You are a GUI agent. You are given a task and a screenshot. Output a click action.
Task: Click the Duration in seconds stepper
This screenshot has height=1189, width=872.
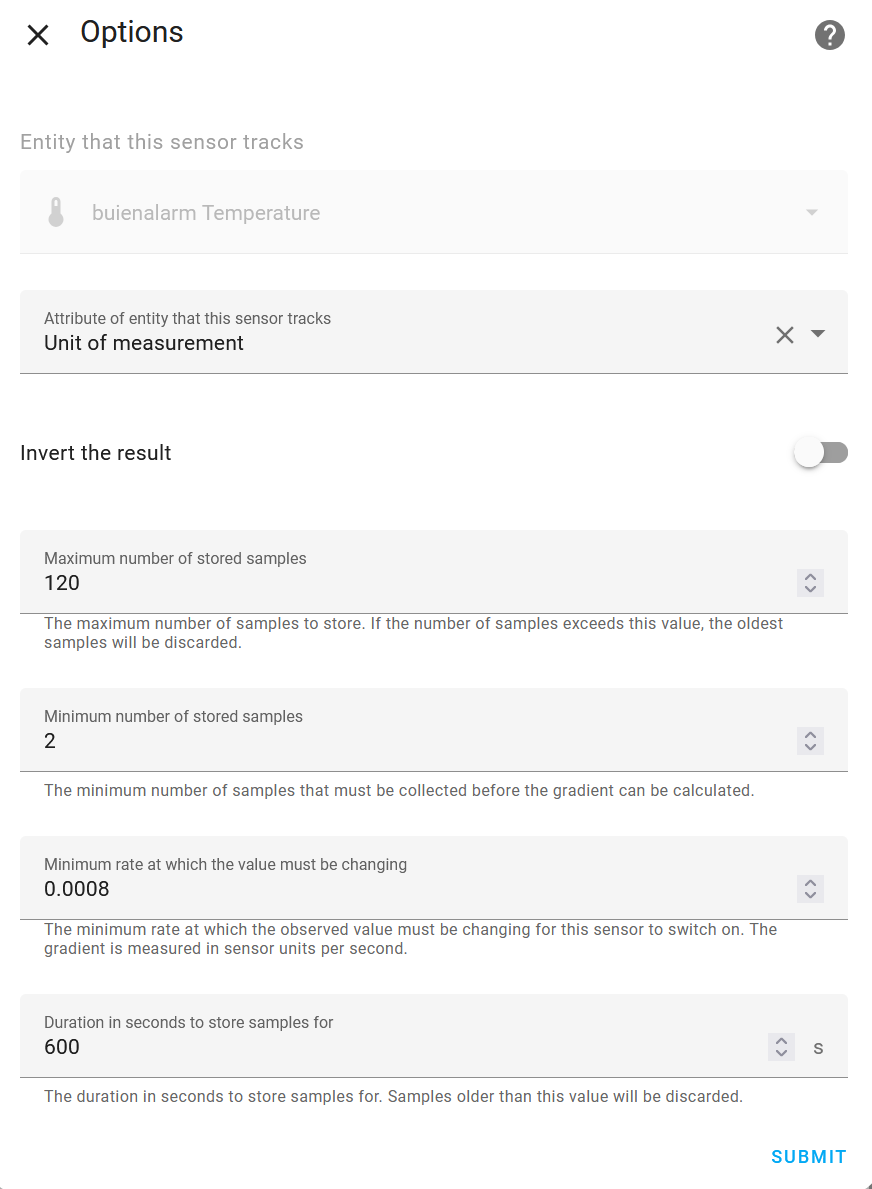(782, 1047)
